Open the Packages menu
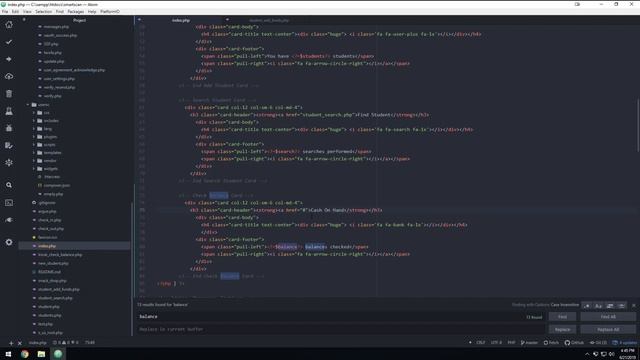Viewport: 640px width, 360px height. click(76, 11)
